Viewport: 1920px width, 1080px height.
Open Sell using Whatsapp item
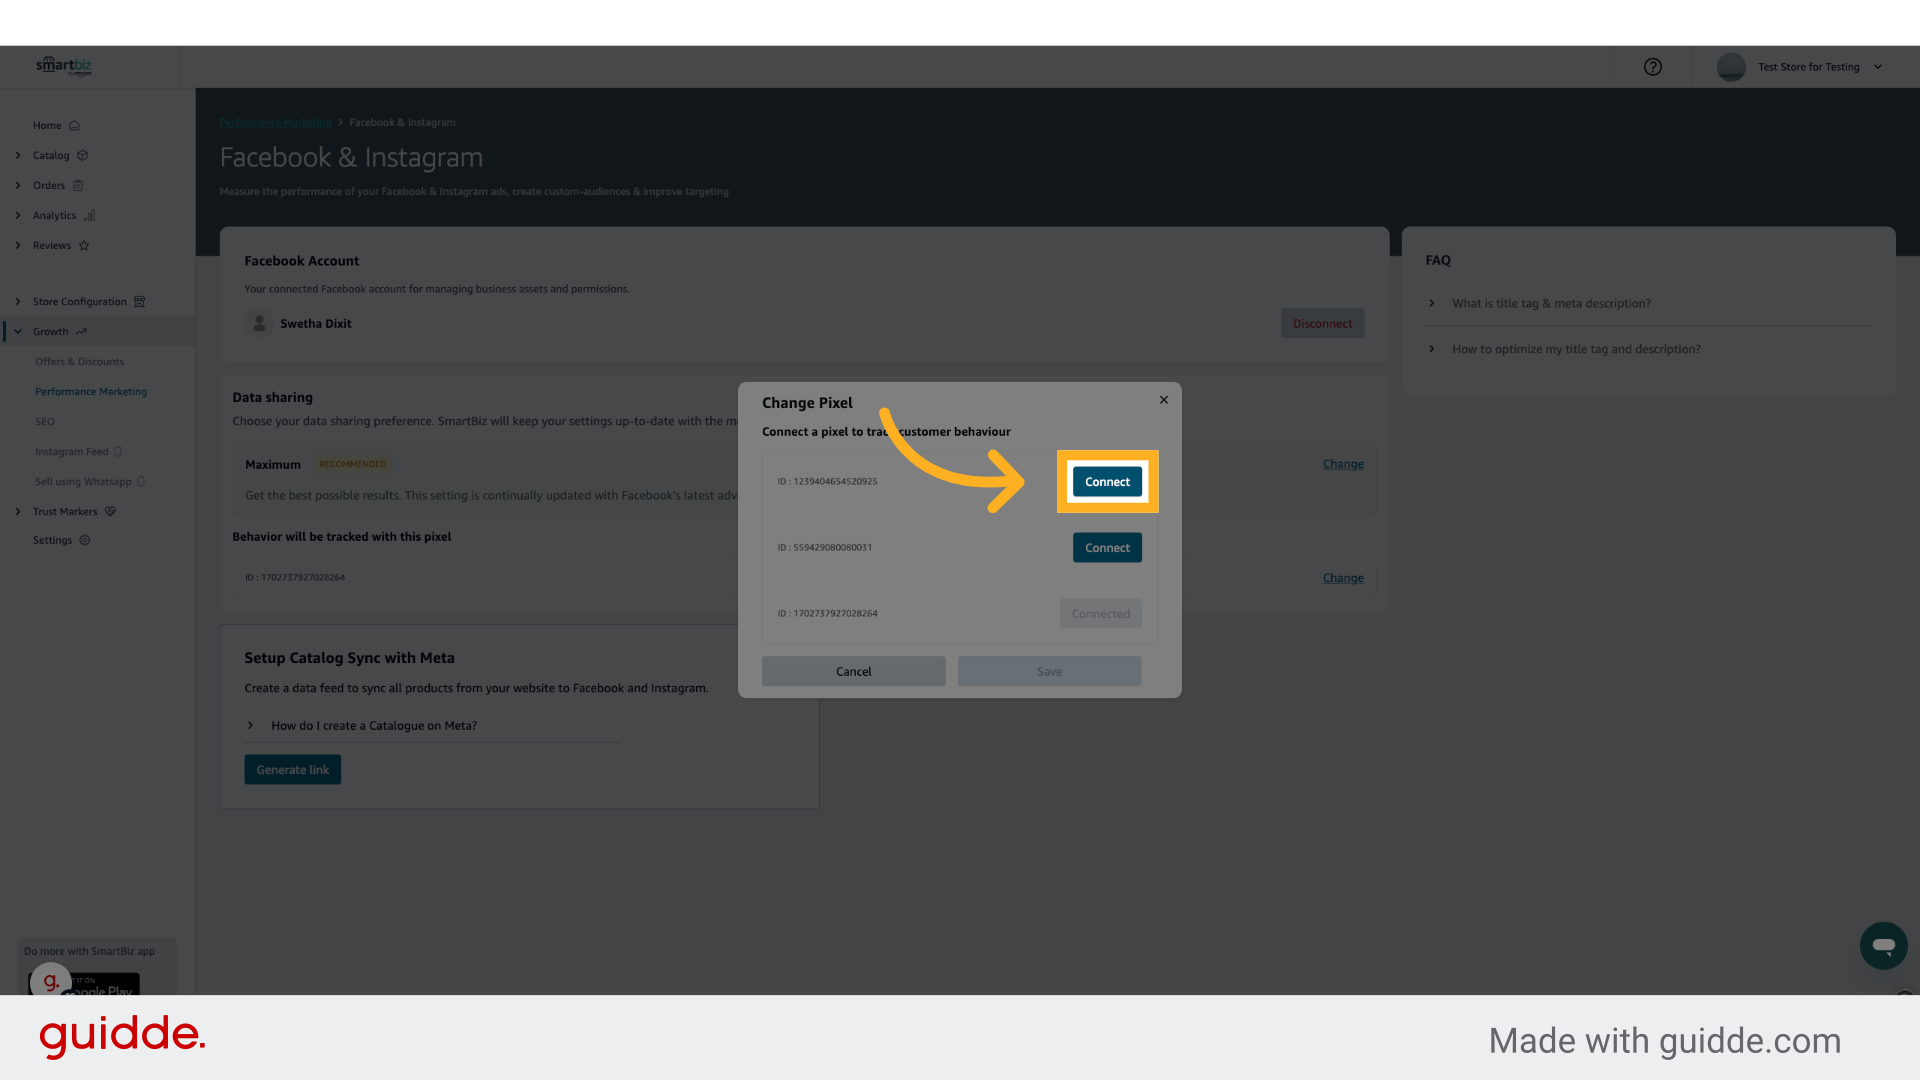pos(83,482)
